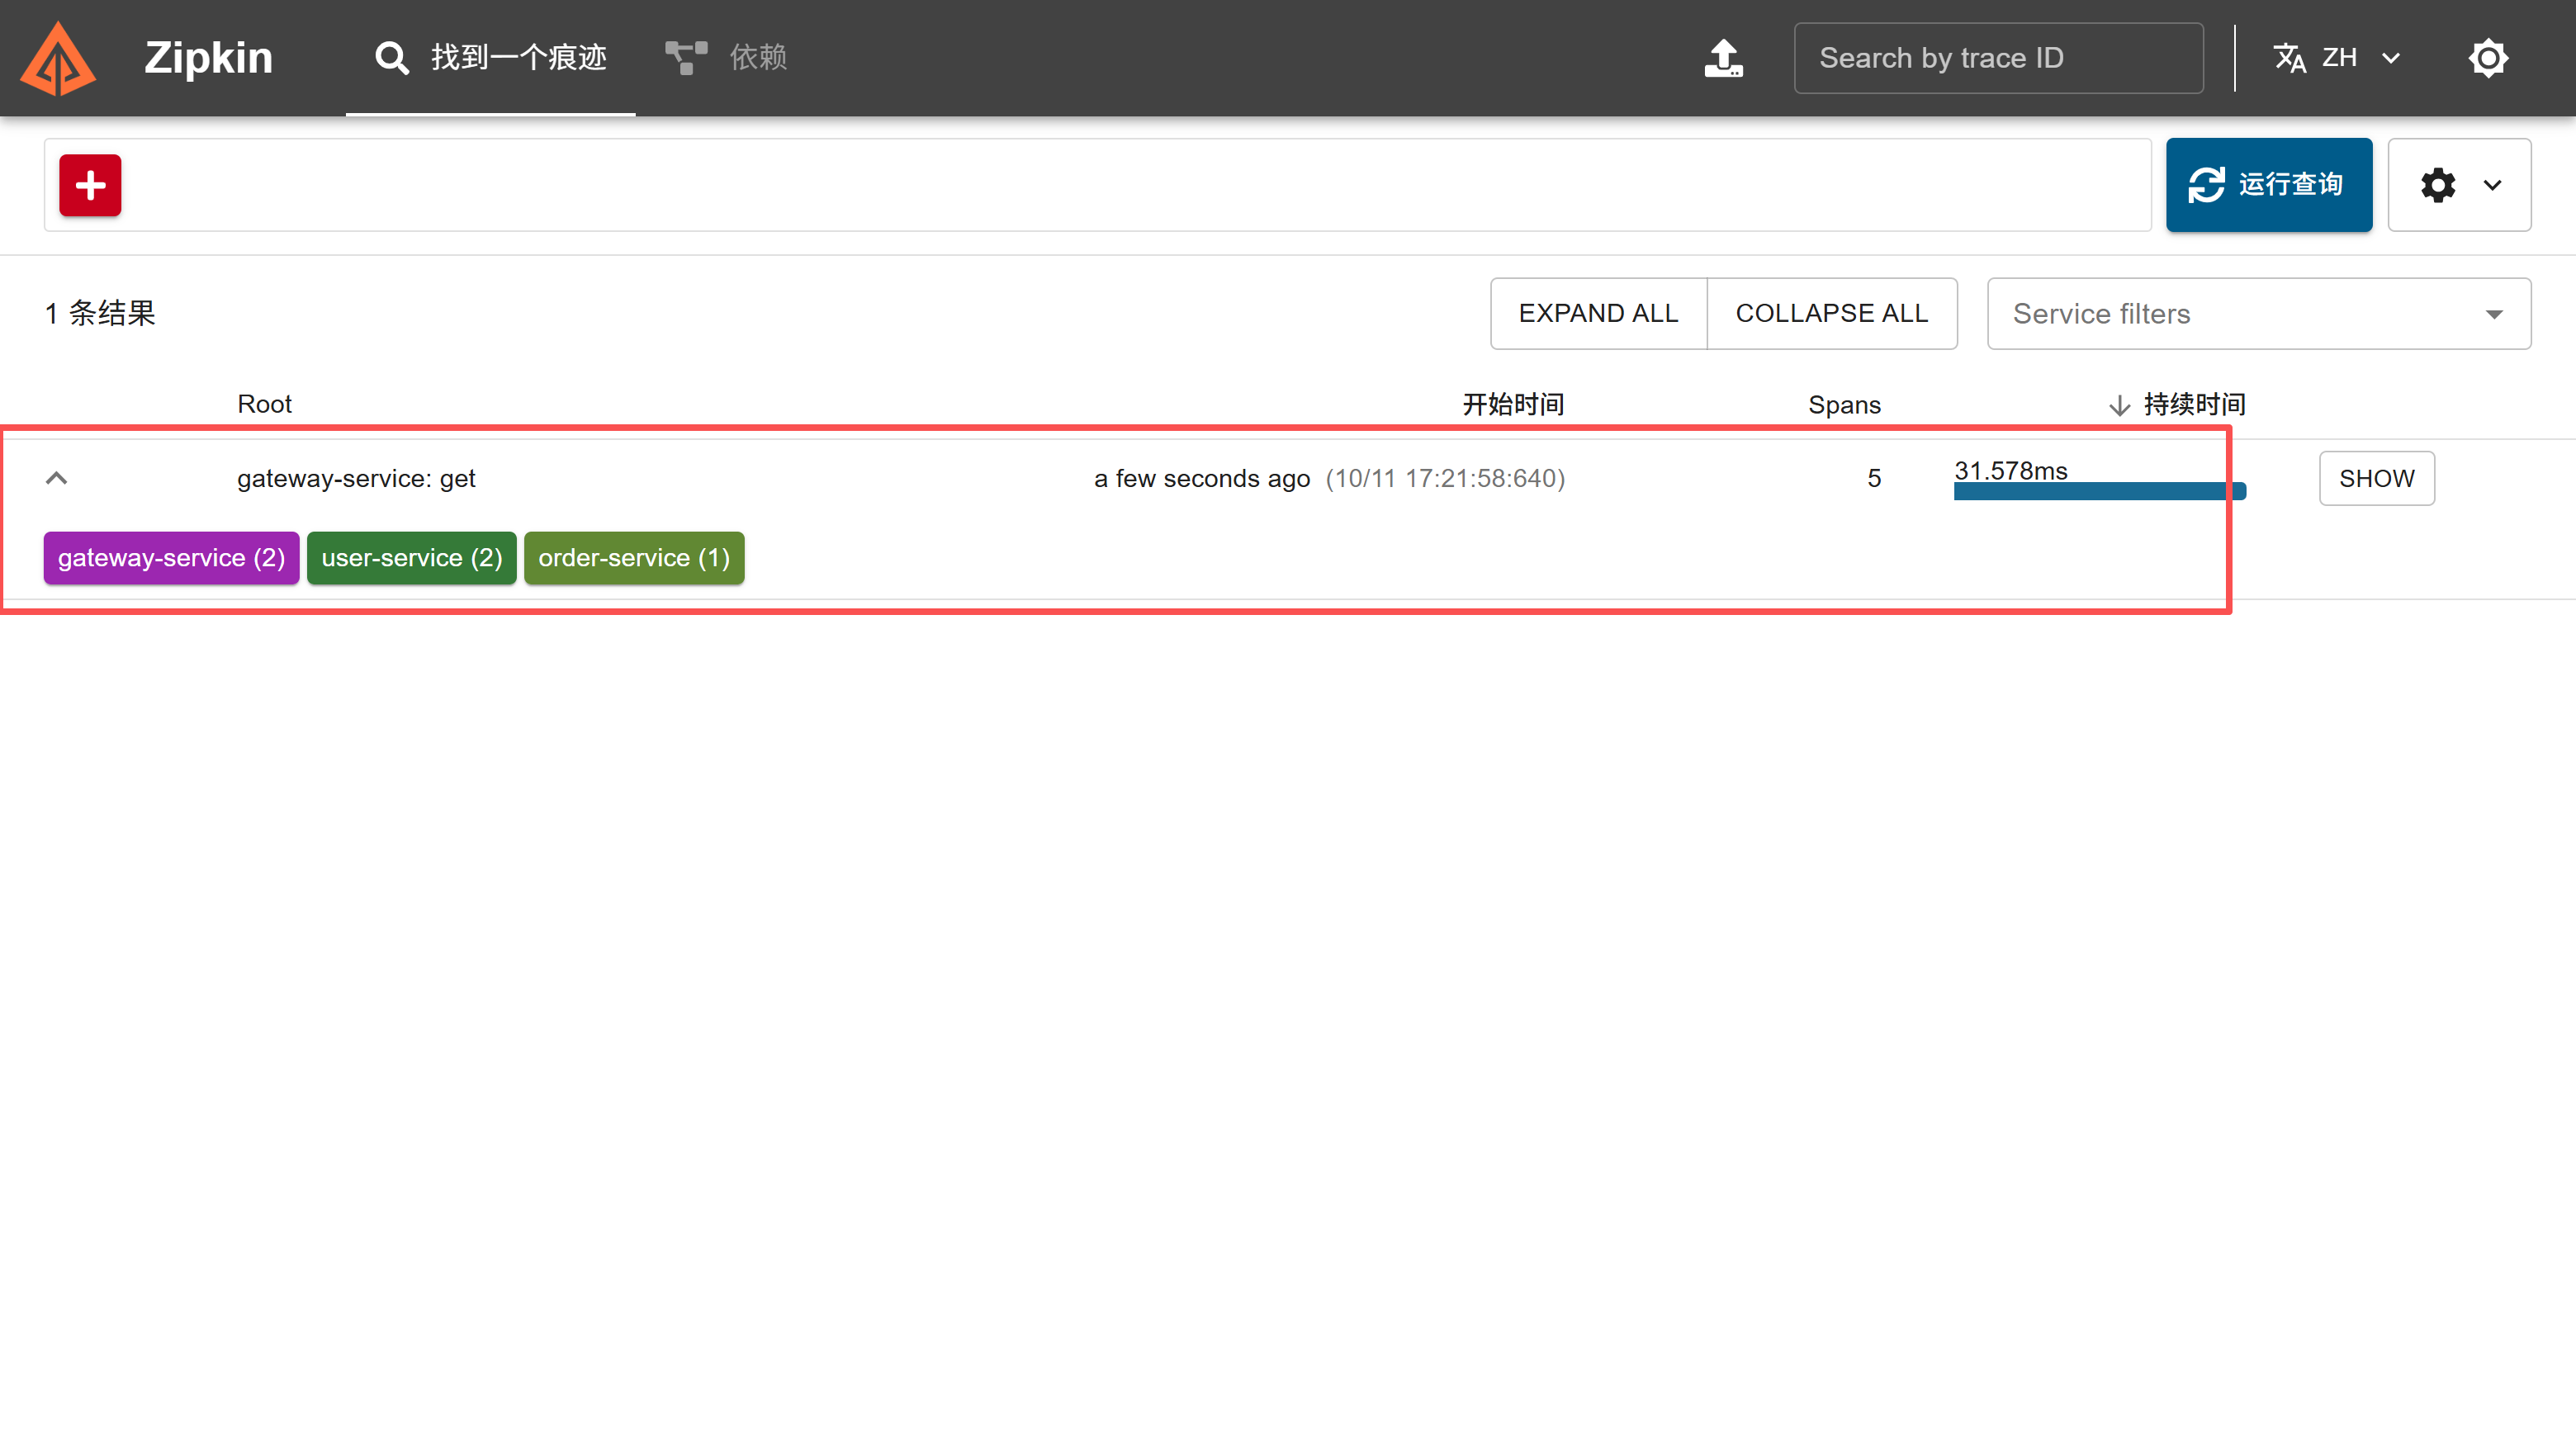This screenshot has height=1438, width=2576.
Task: Open the 找到一个痕迹 tab
Action: click(x=490, y=58)
